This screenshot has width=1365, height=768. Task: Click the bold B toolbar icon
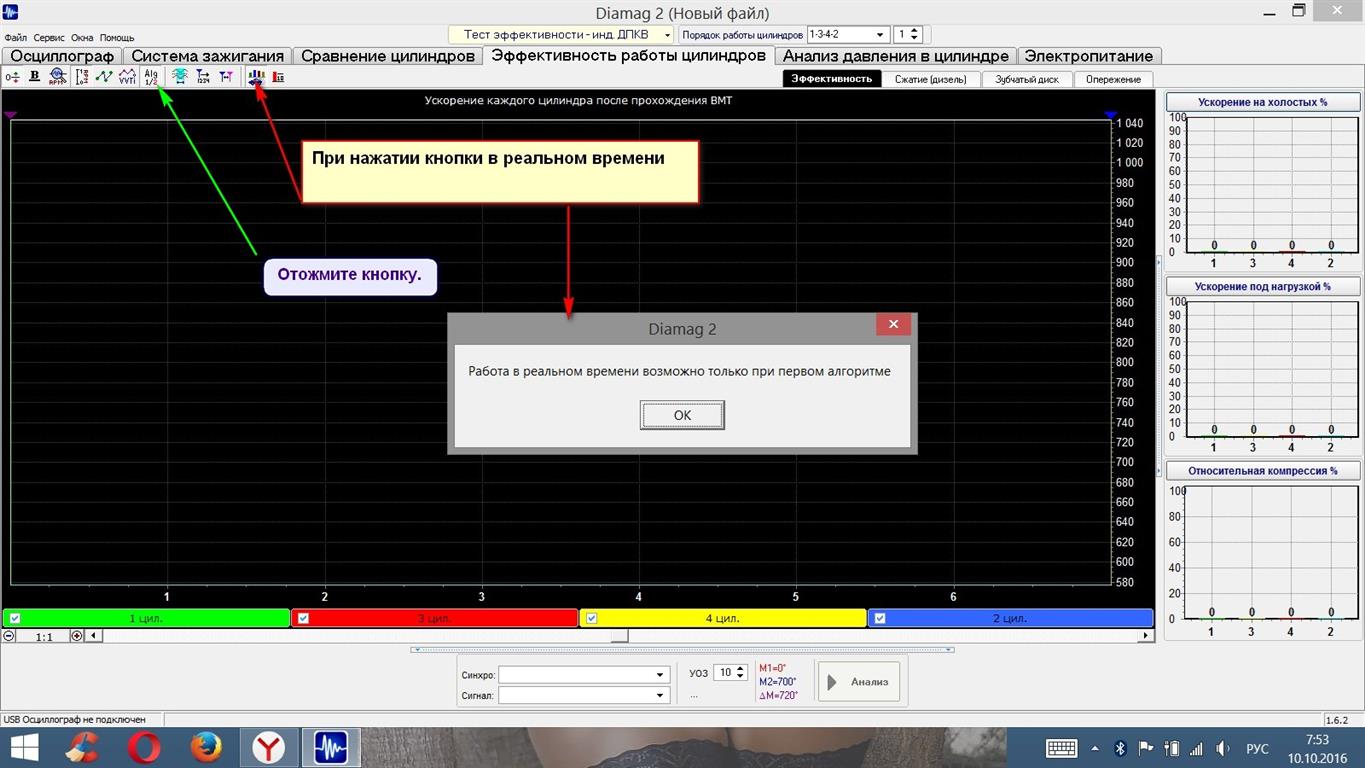[35, 77]
